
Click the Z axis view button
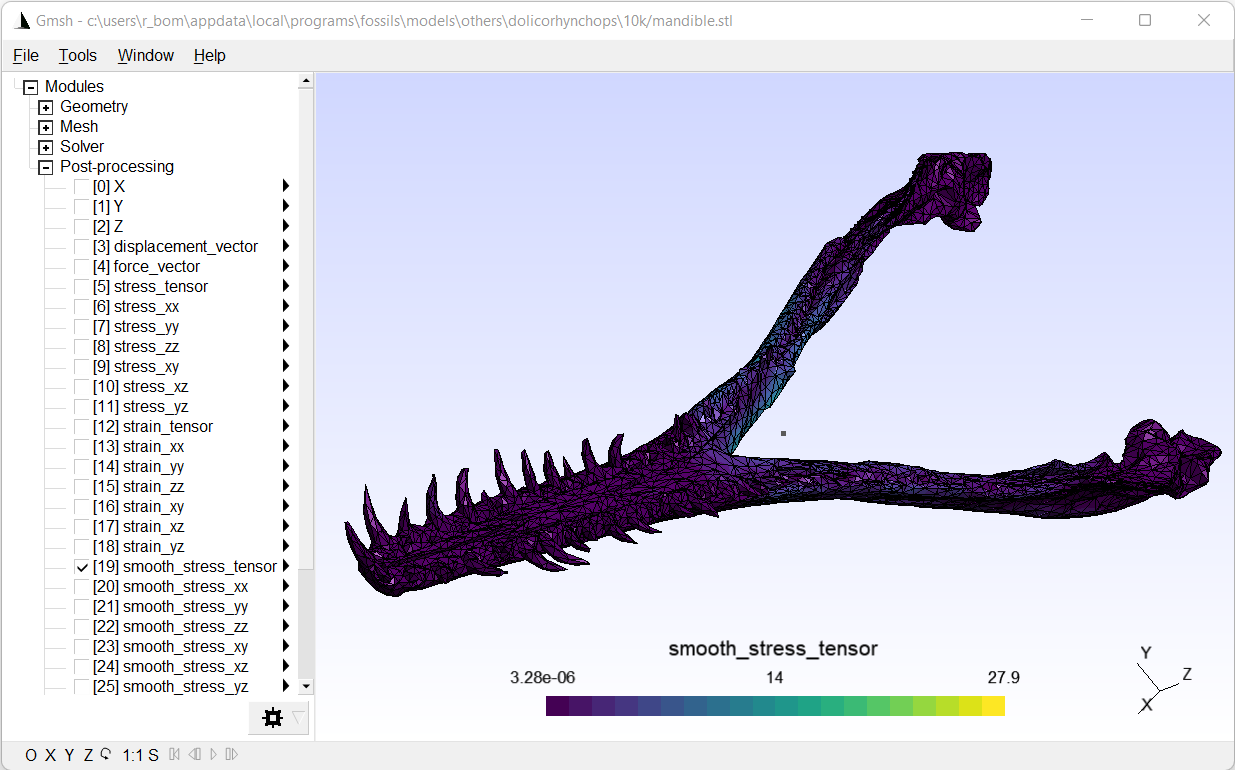[88, 755]
